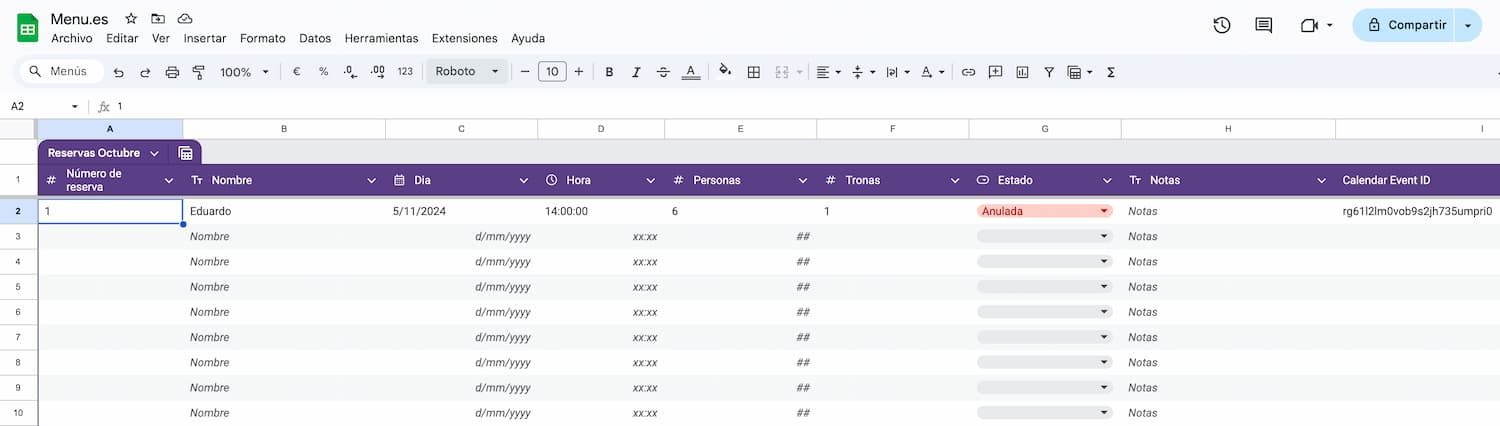Open the 123 number formats menu

click(x=405, y=72)
